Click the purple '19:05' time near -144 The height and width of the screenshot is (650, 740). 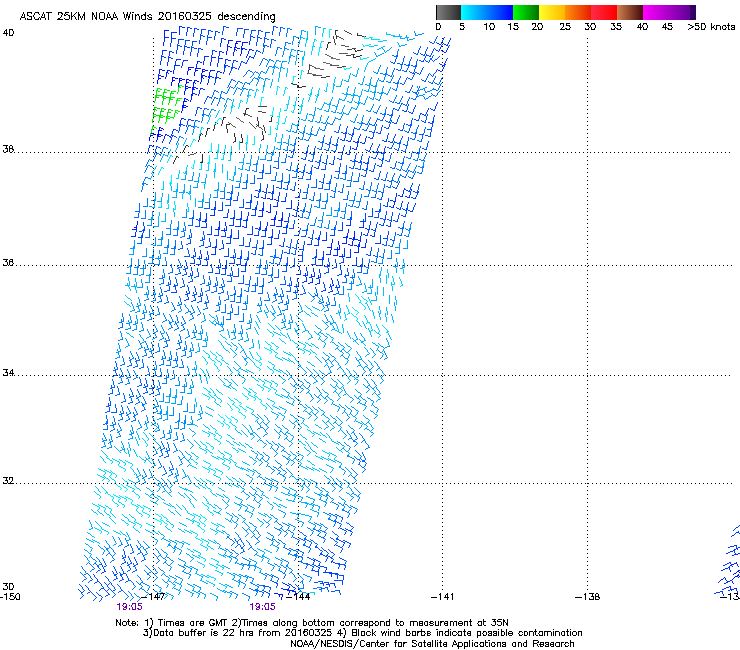(x=262, y=607)
